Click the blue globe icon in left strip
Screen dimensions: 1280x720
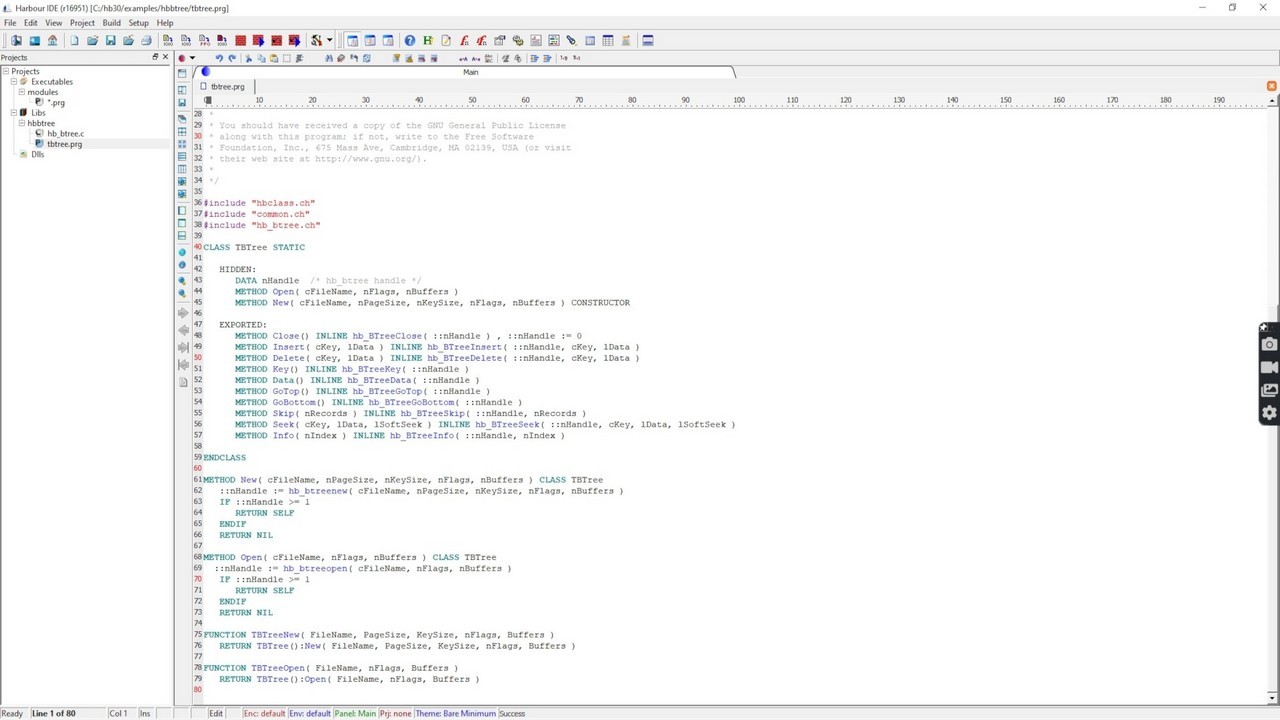click(182, 252)
